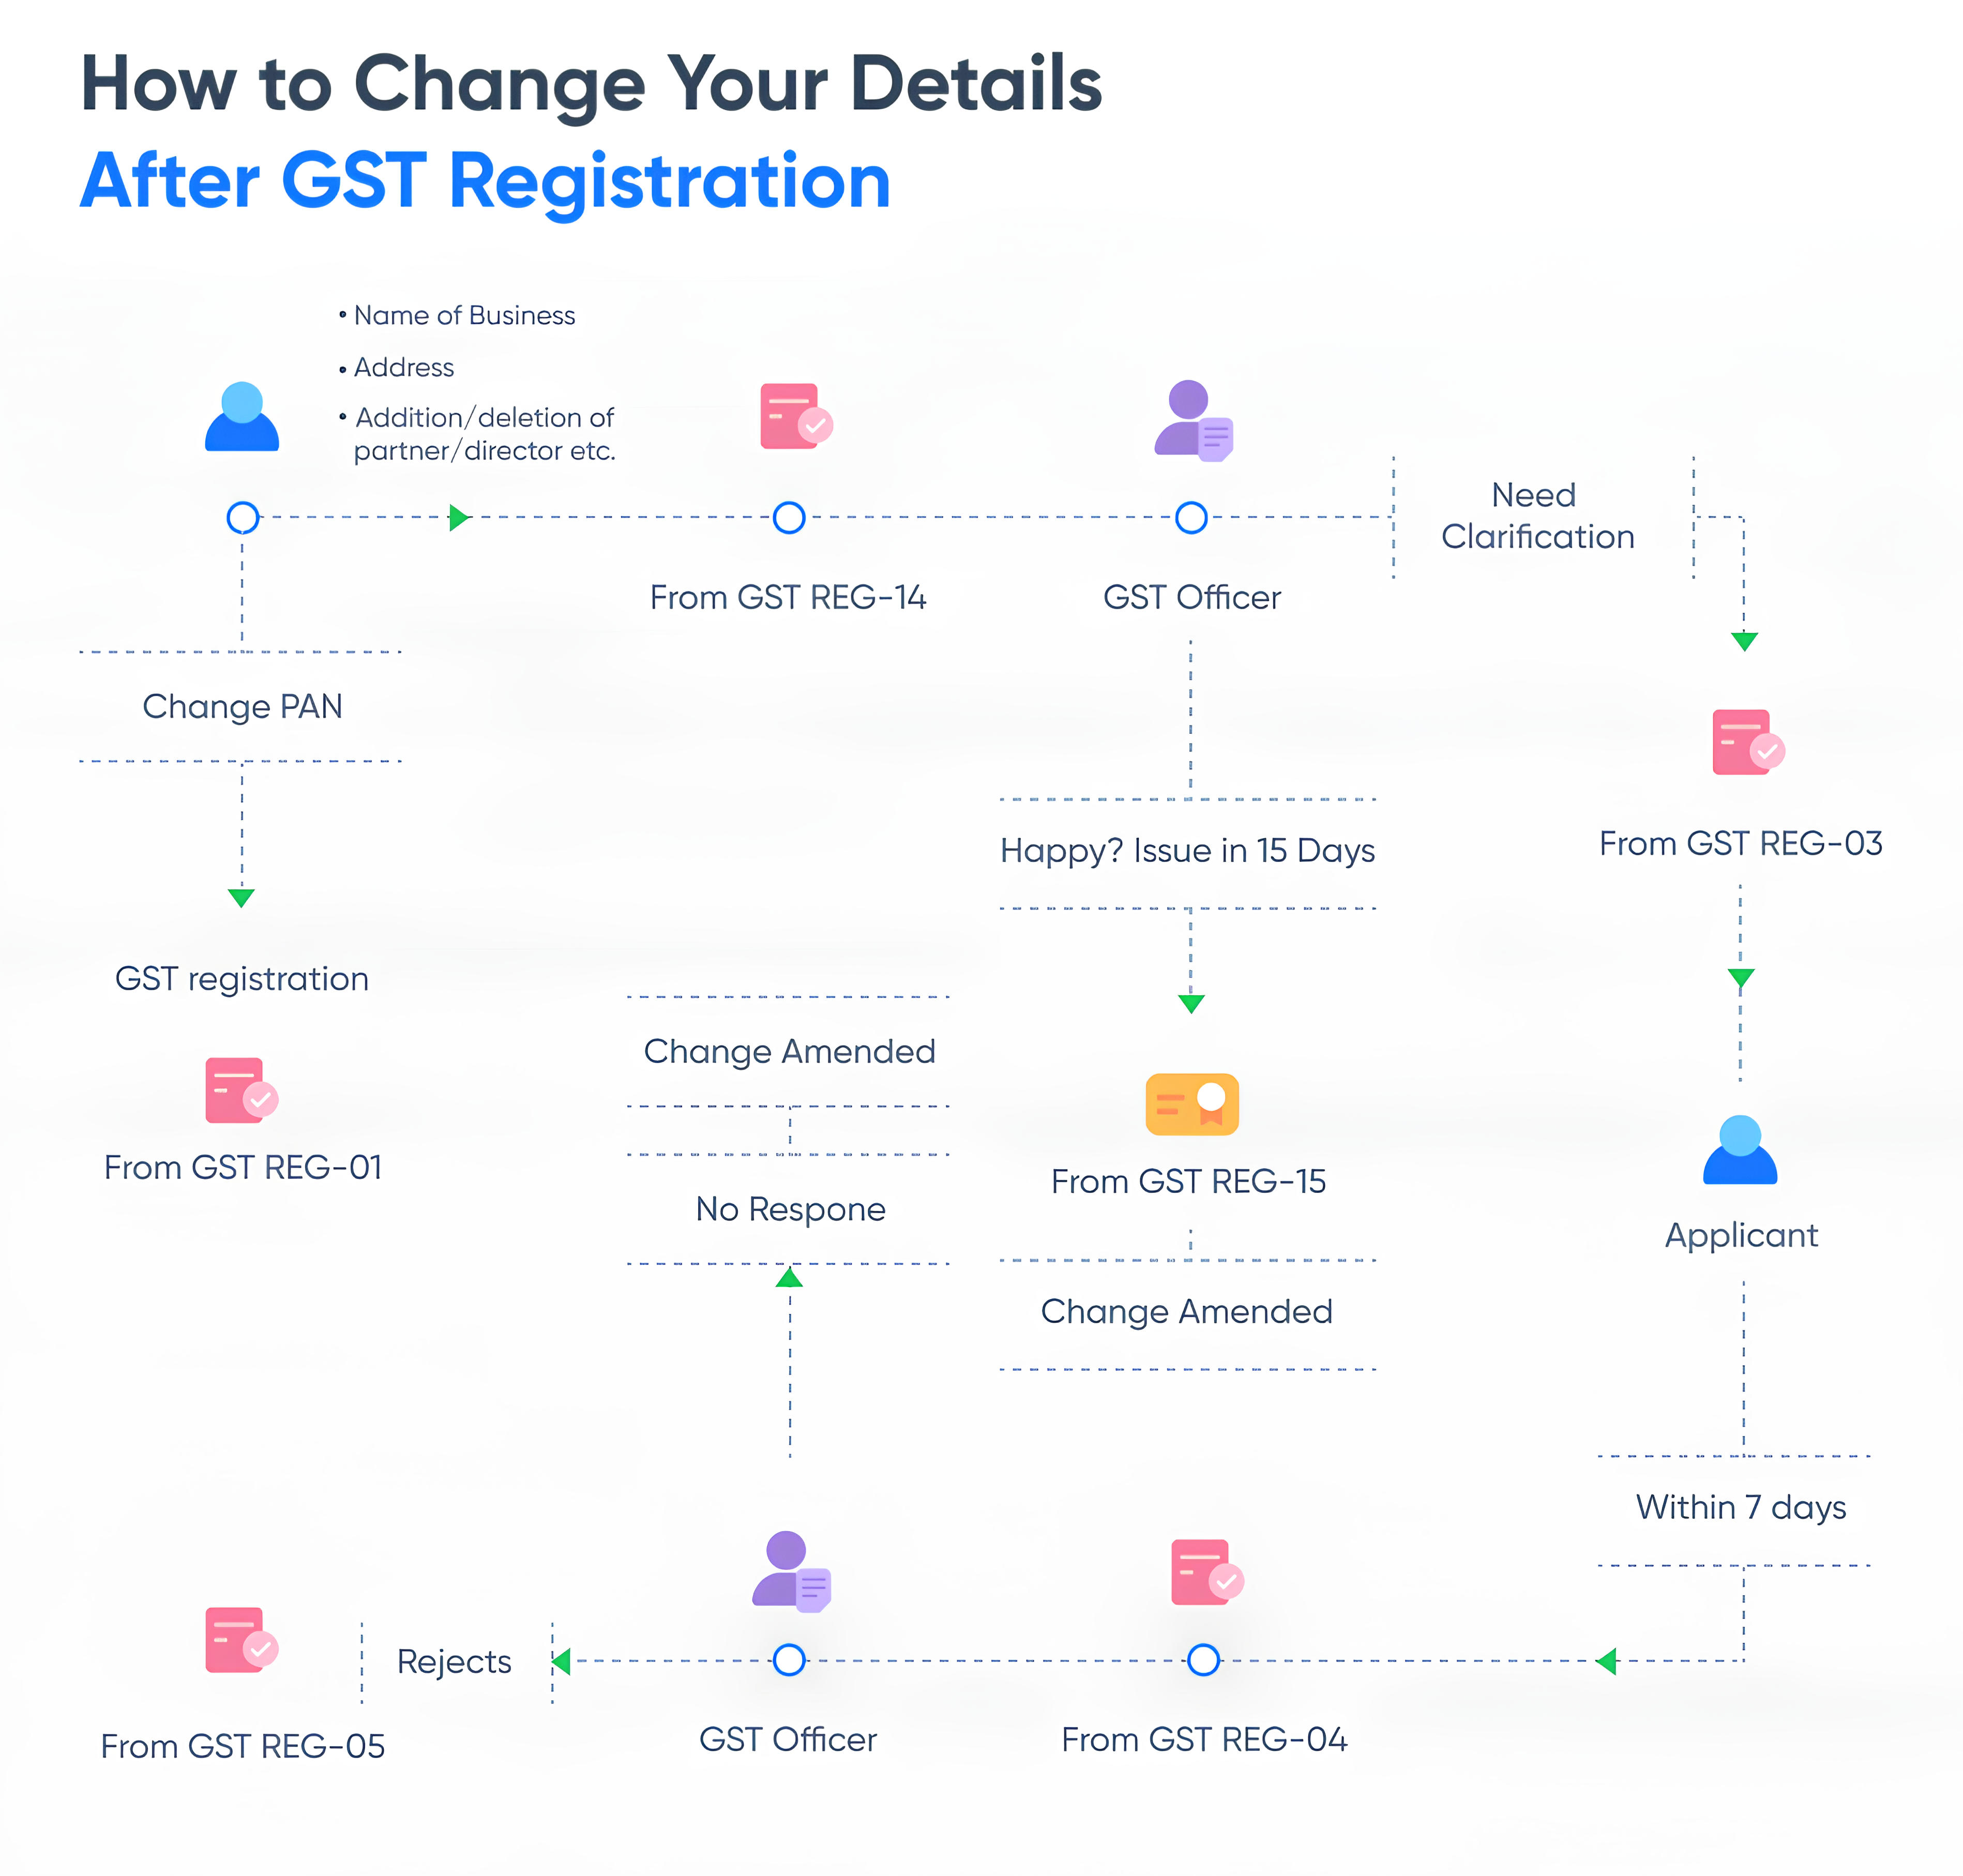Click the blue user icon above Change PAN
The width and height of the screenshot is (1963, 1876).
point(242,417)
